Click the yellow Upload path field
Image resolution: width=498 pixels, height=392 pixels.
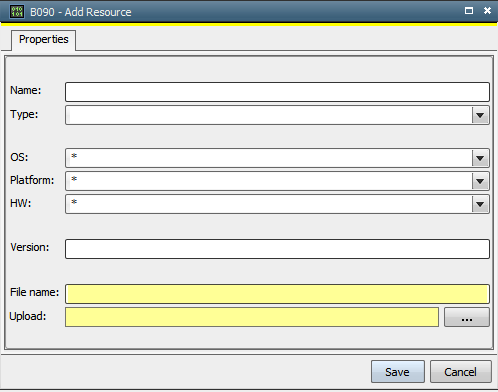pos(252,317)
